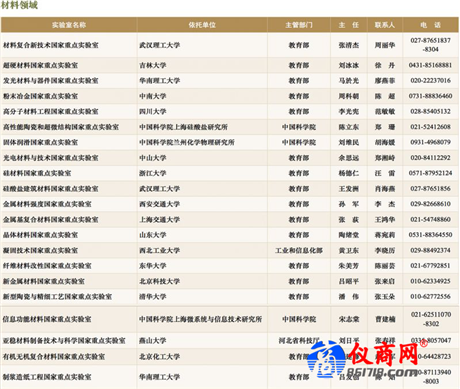
Task: Click 高分子材料工程国家重点实验室 entry
Action: [x=51, y=112]
